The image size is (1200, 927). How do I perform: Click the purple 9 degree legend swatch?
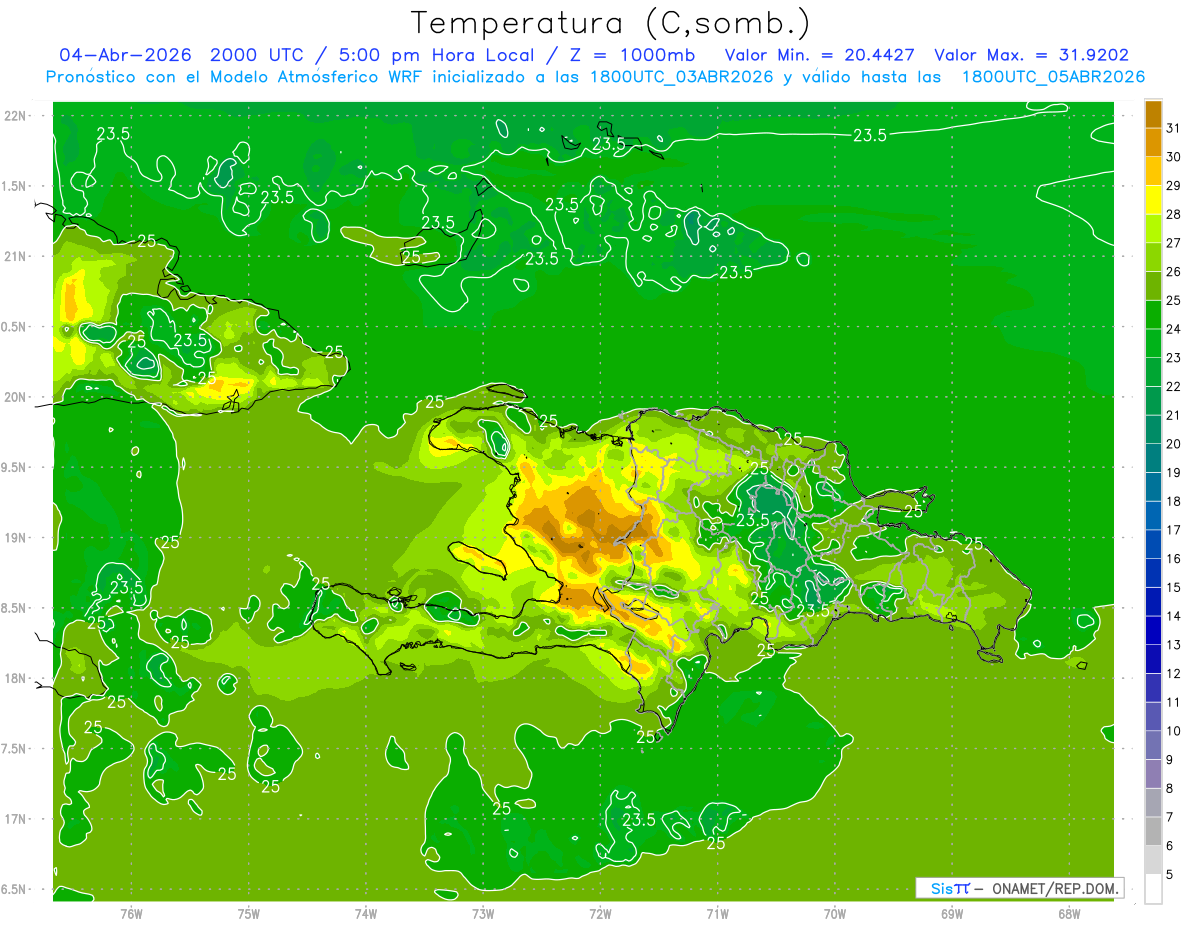[1153, 746]
